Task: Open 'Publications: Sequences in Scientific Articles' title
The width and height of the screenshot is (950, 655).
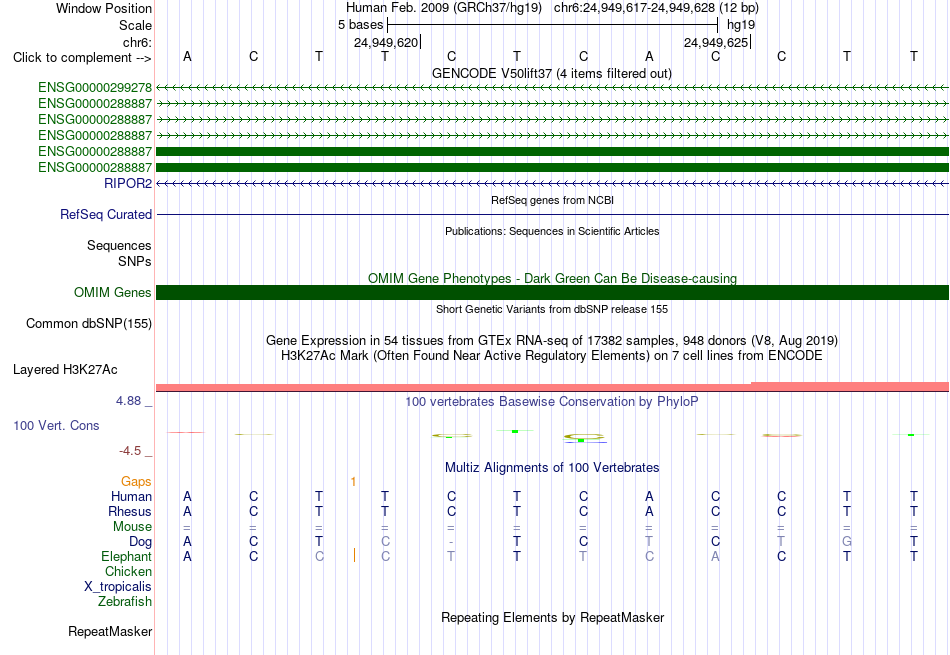Action: 552,231
